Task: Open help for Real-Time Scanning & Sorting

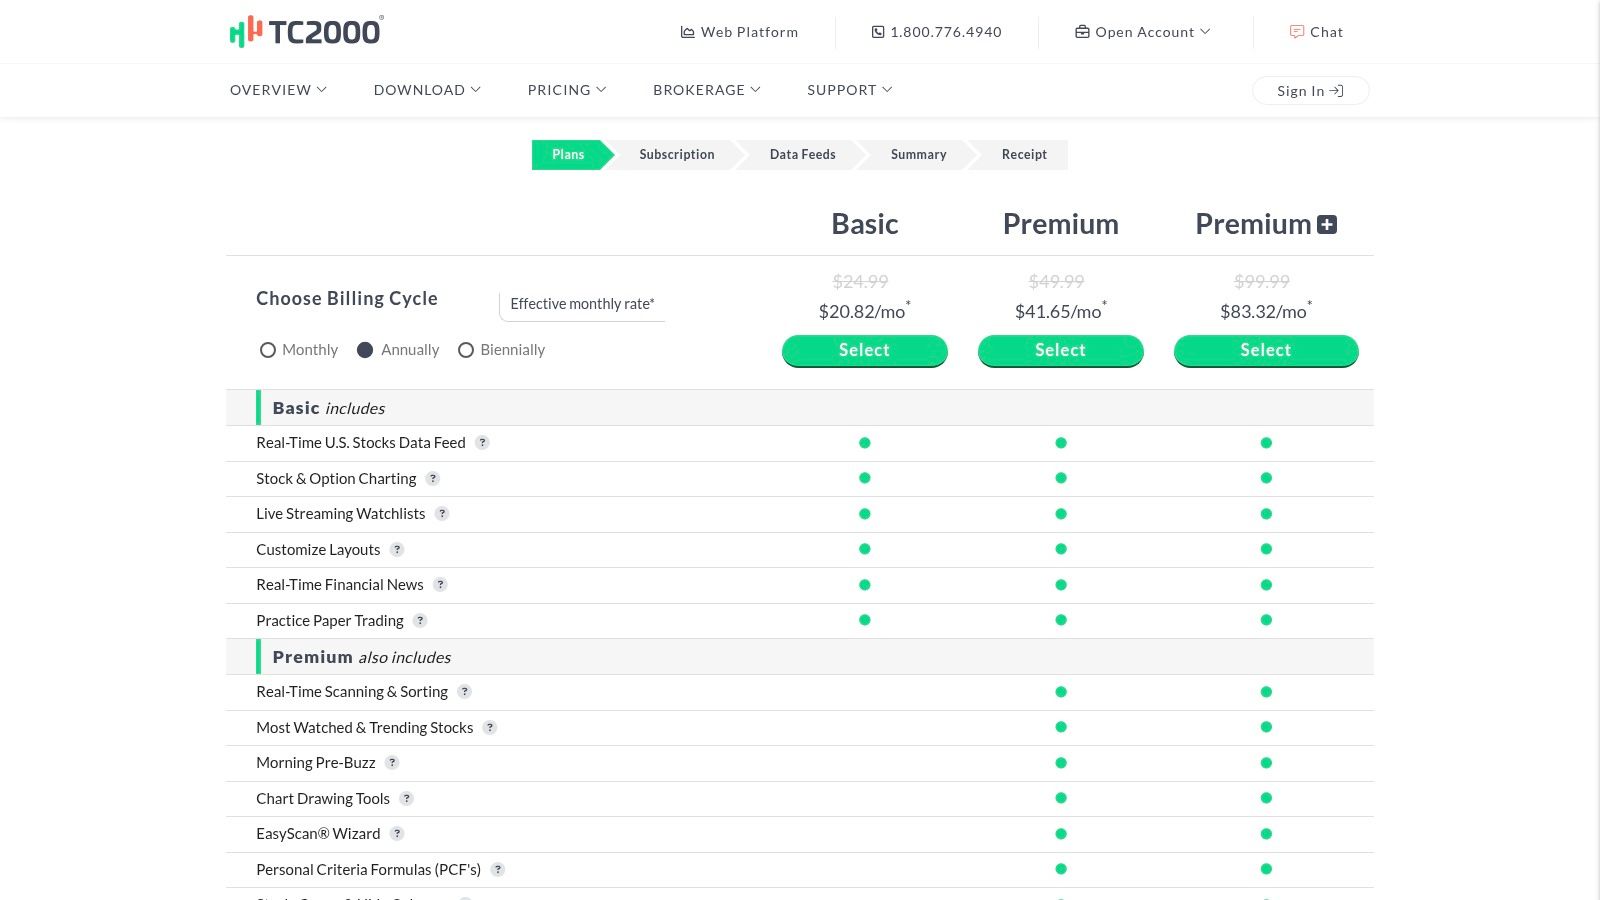Action: tap(464, 692)
